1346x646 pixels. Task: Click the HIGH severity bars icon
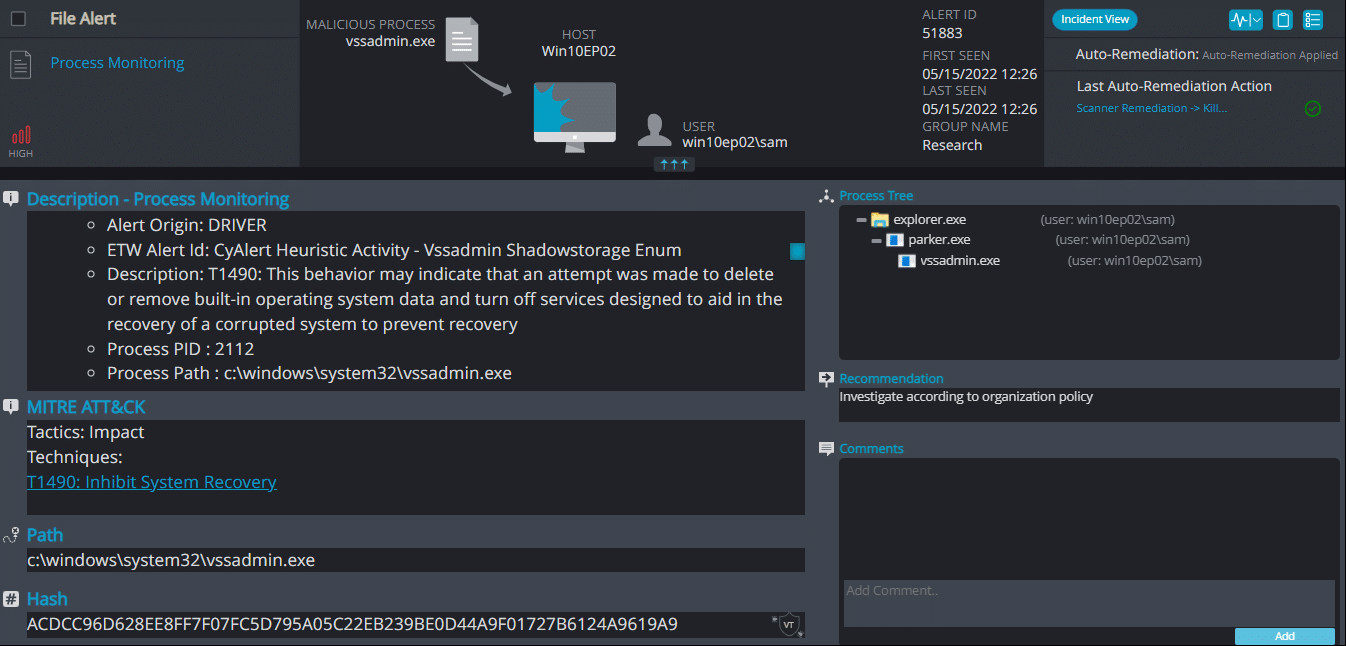(21, 135)
